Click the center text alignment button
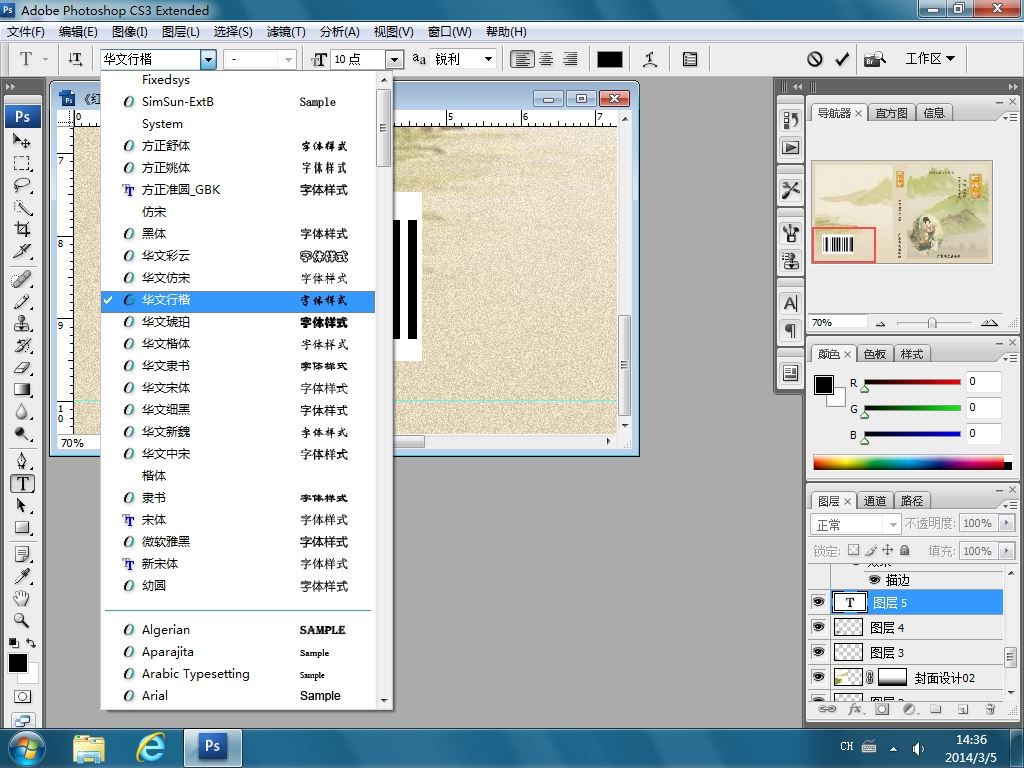 [546, 59]
